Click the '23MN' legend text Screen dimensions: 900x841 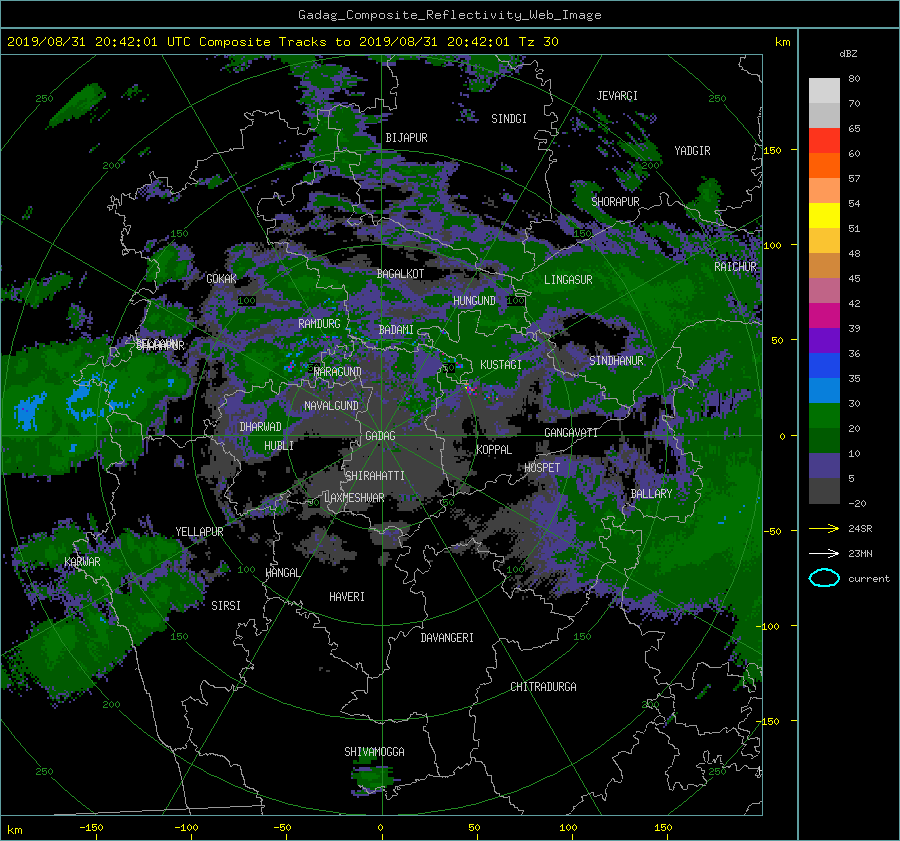(x=860, y=554)
